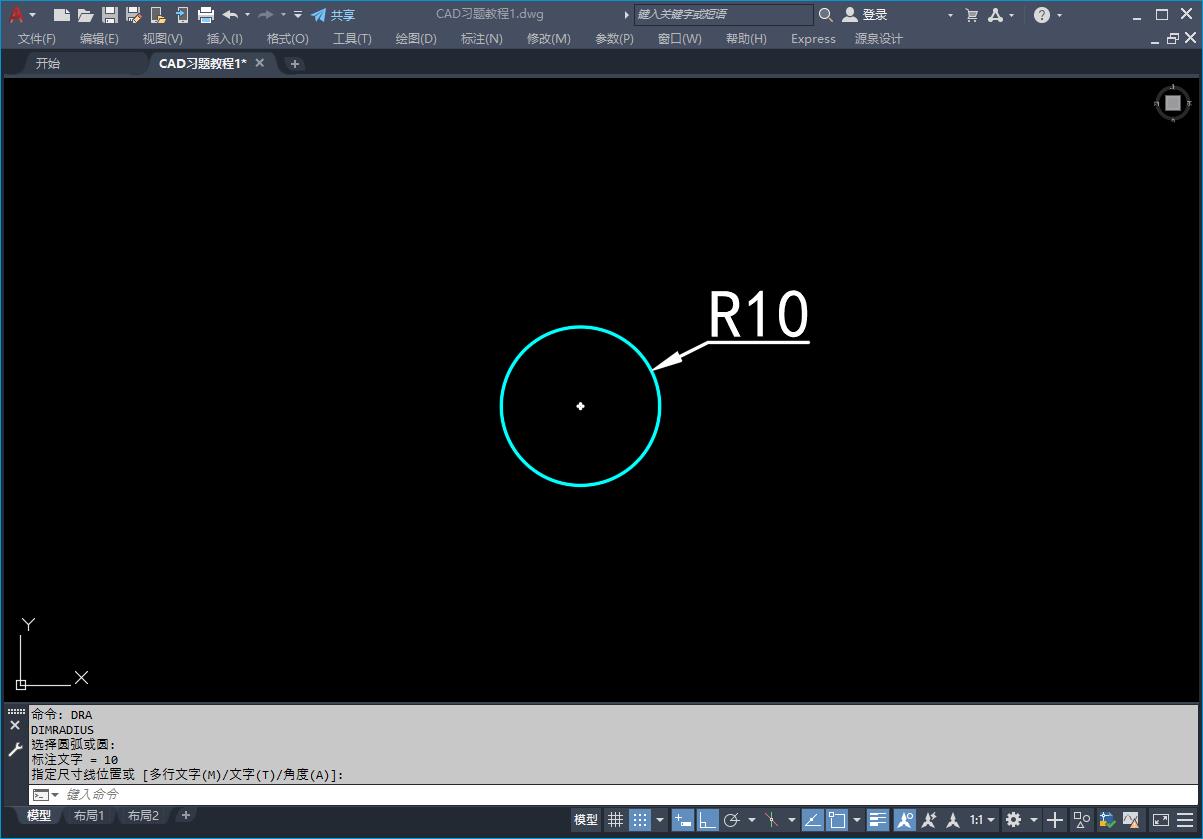
Task: Open the 修改(M) menu
Action: click(x=549, y=39)
